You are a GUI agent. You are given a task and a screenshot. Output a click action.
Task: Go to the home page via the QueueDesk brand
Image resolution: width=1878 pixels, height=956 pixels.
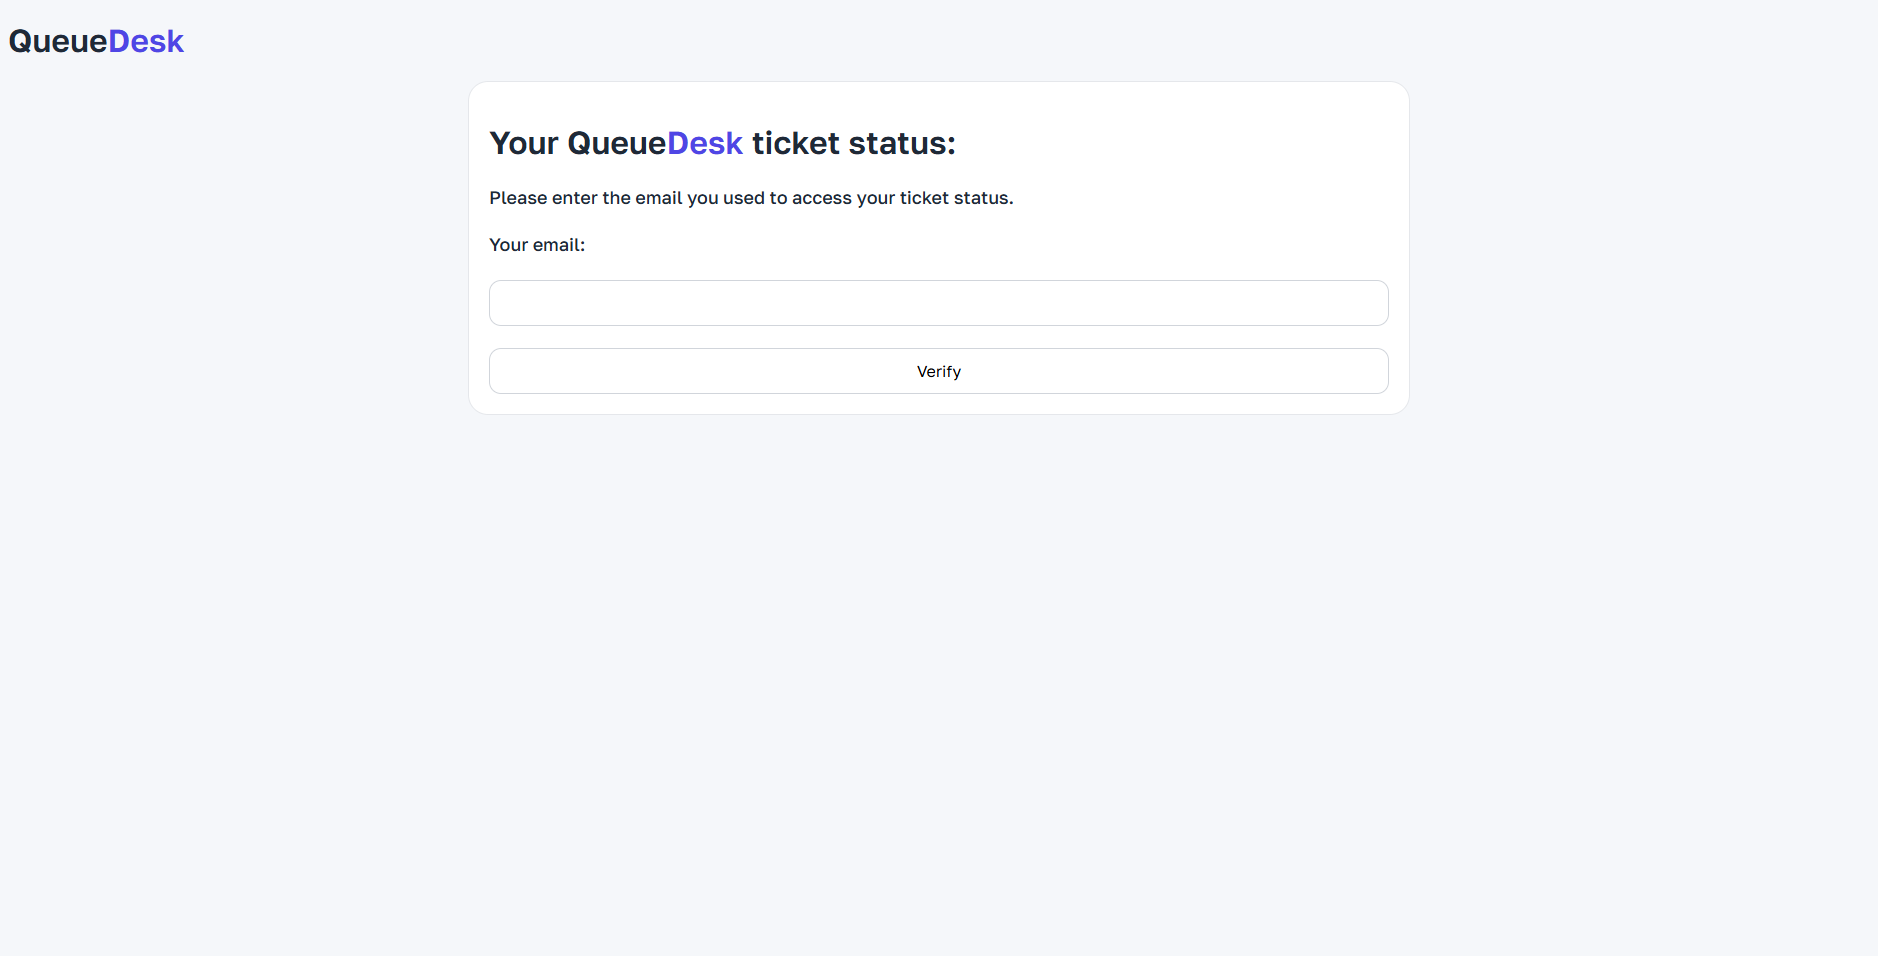coord(96,41)
